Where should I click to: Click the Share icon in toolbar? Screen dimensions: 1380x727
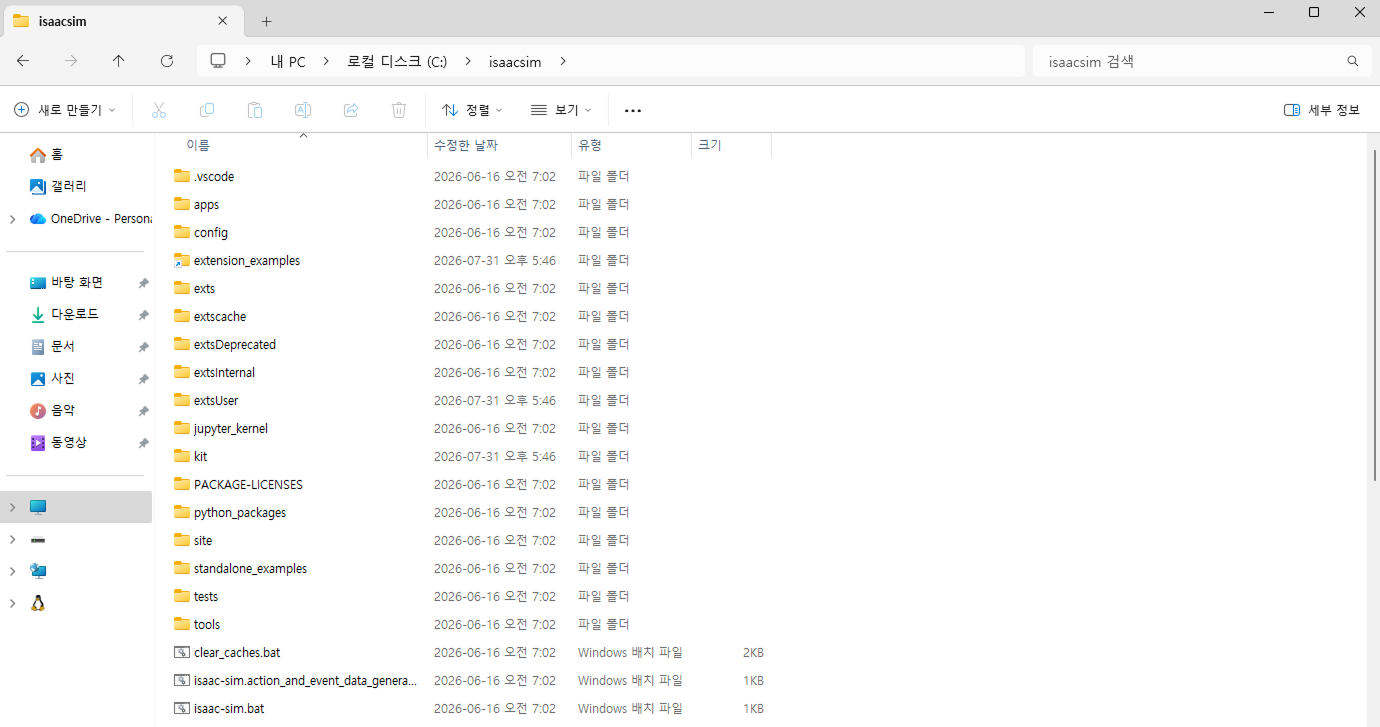[x=351, y=110]
